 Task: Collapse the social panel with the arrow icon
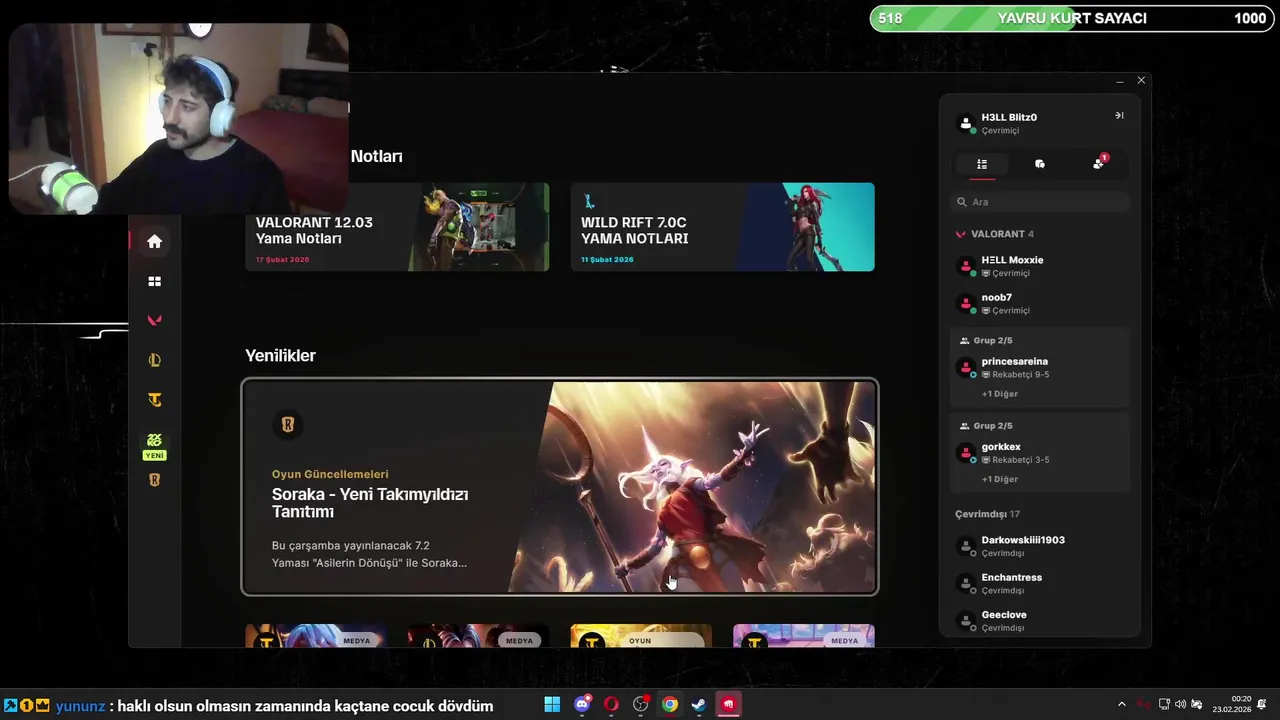(x=1119, y=116)
